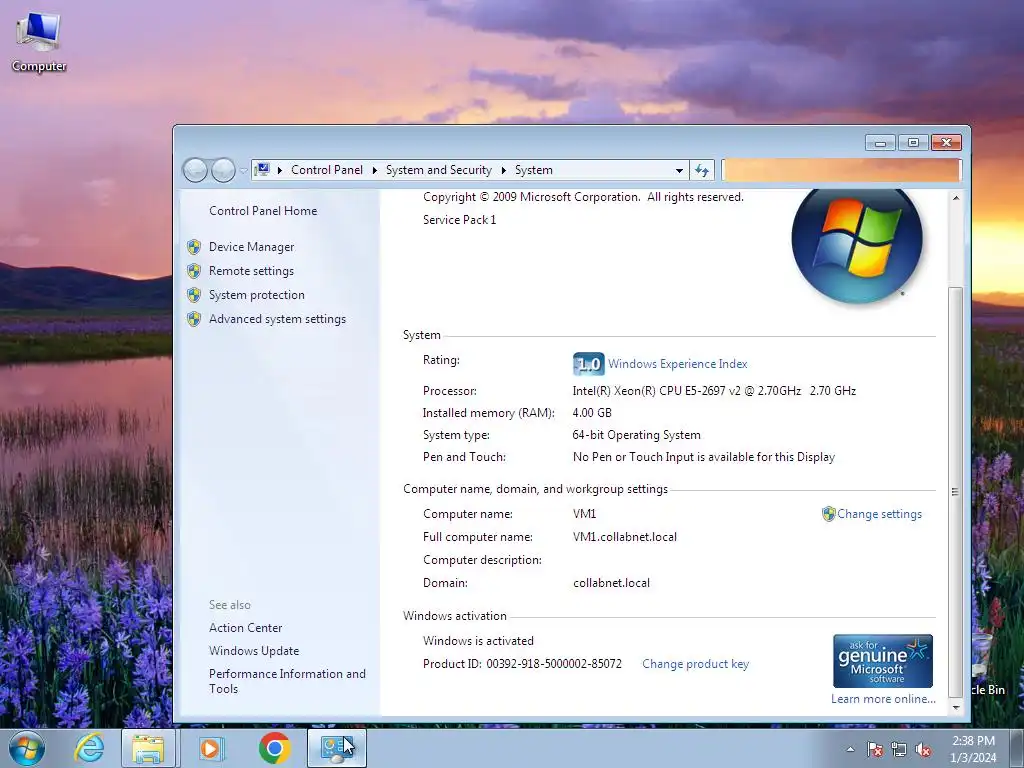Click the Service Pack 1 text
The height and width of the screenshot is (768, 1024).
click(460, 220)
